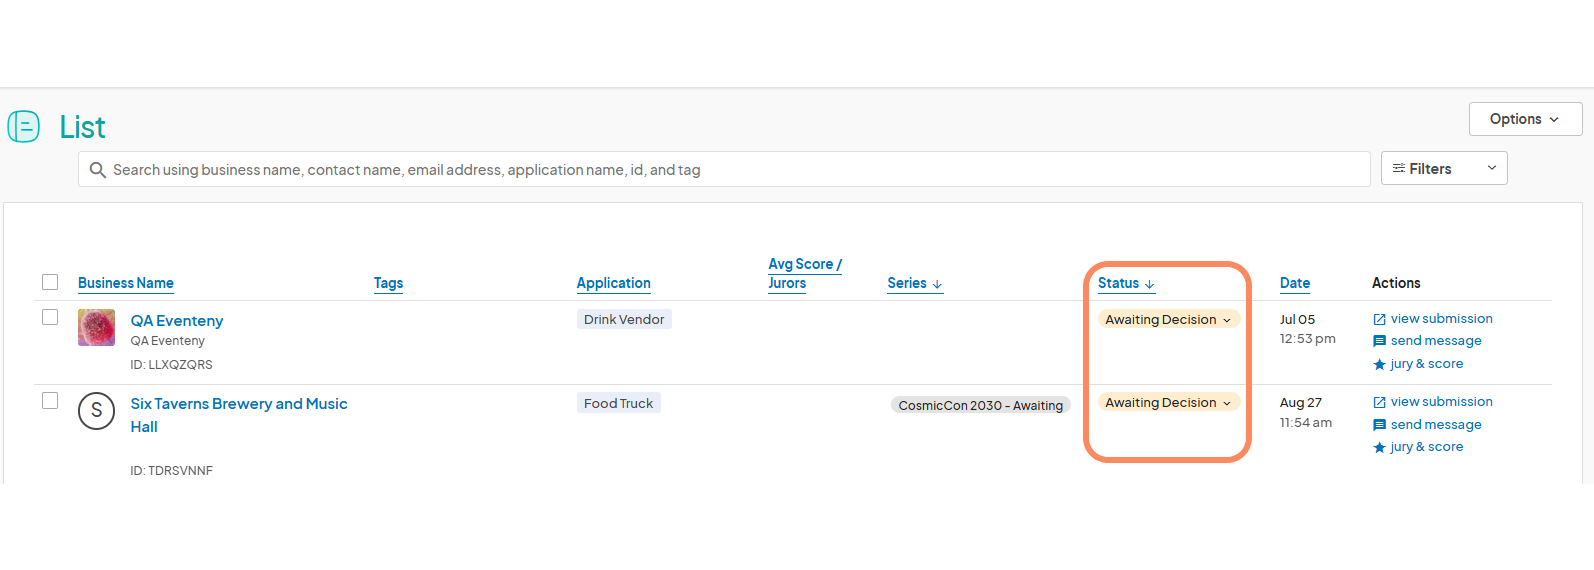The image size is (1594, 570).
Task: Sort by Avg Score / Jurors column
Action: 804,273
